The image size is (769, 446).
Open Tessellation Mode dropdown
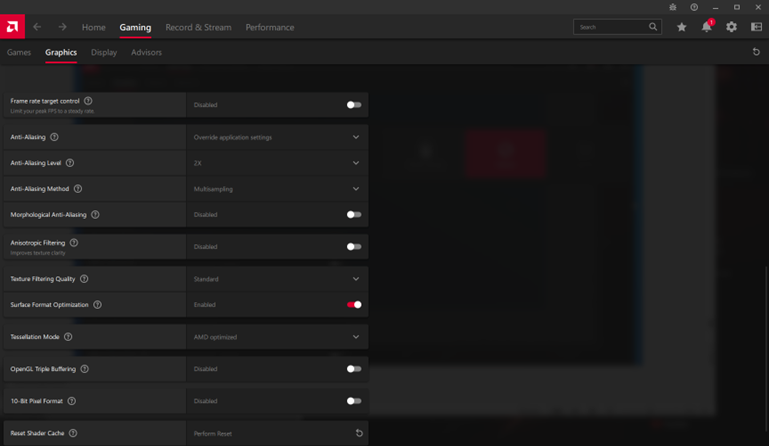click(277, 337)
